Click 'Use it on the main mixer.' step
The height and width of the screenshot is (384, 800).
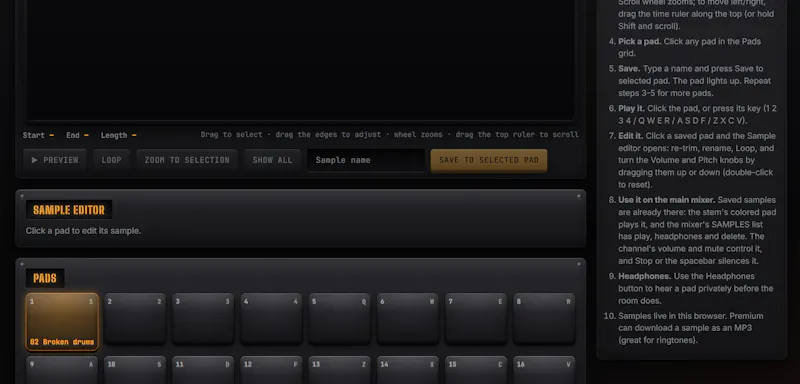point(697,231)
